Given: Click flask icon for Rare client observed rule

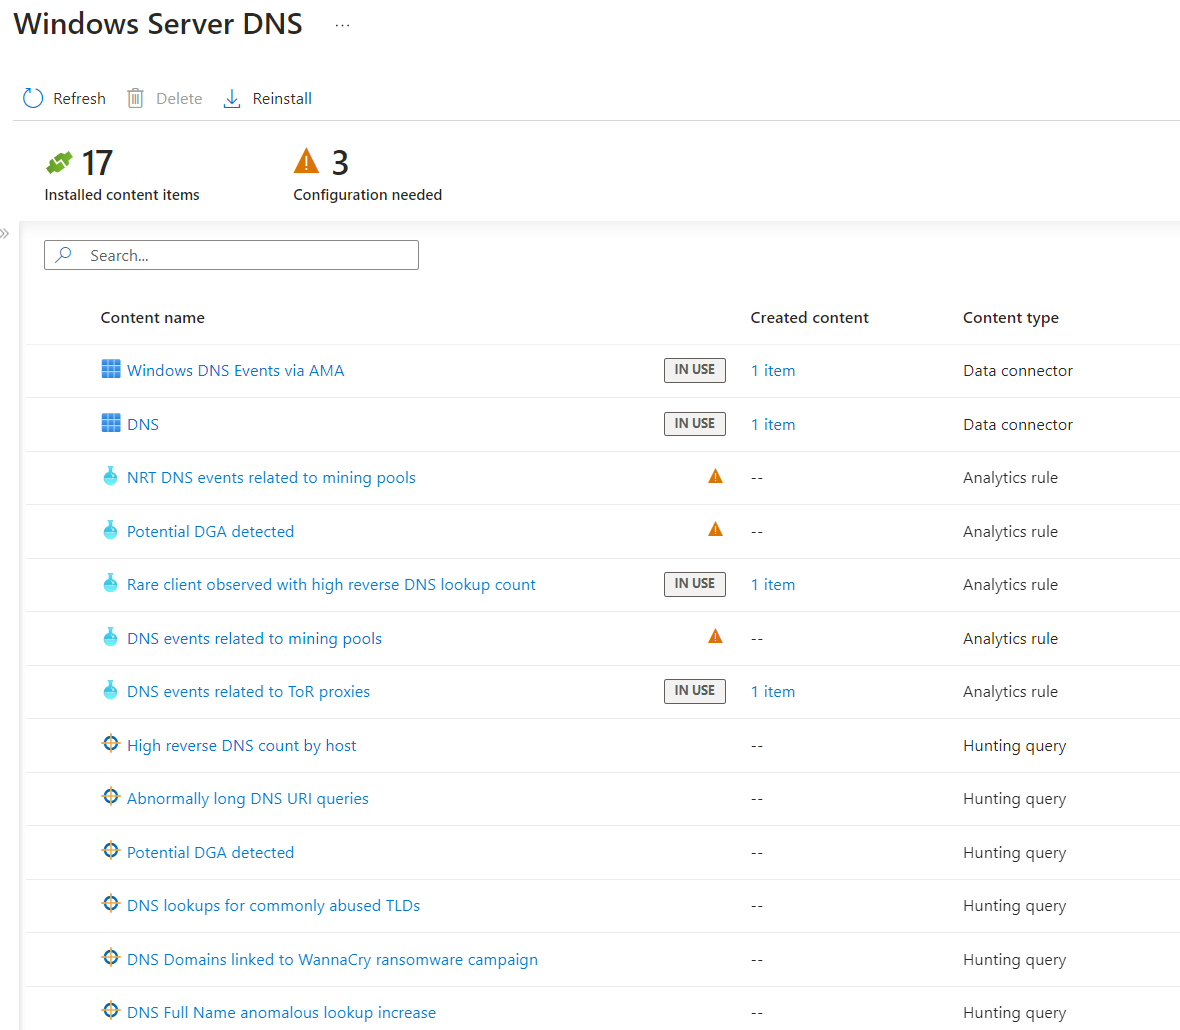Looking at the screenshot, I should 111,584.
